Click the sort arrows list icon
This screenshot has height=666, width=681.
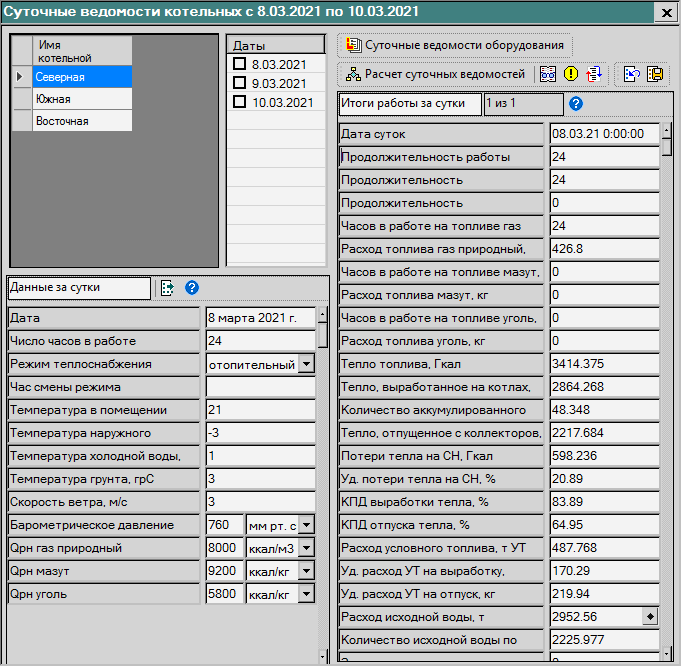594,74
